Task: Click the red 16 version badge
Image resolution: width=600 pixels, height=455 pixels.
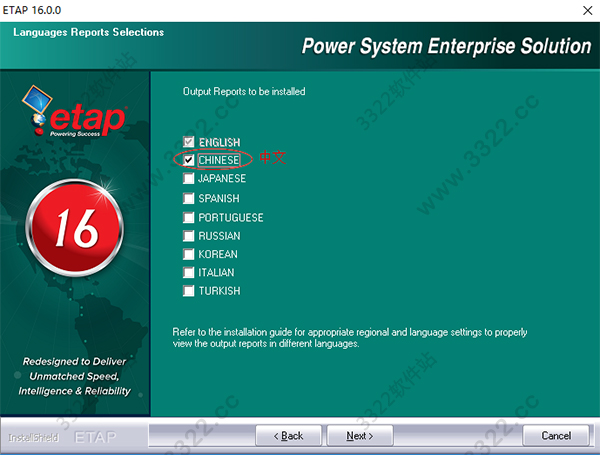Action: [75, 228]
